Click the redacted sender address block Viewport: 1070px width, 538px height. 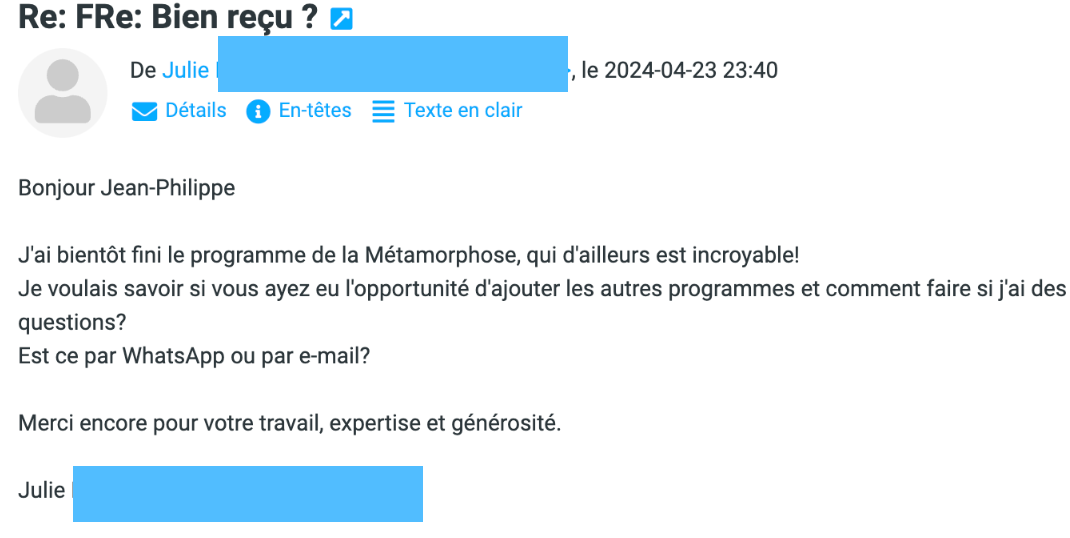(x=392, y=64)
